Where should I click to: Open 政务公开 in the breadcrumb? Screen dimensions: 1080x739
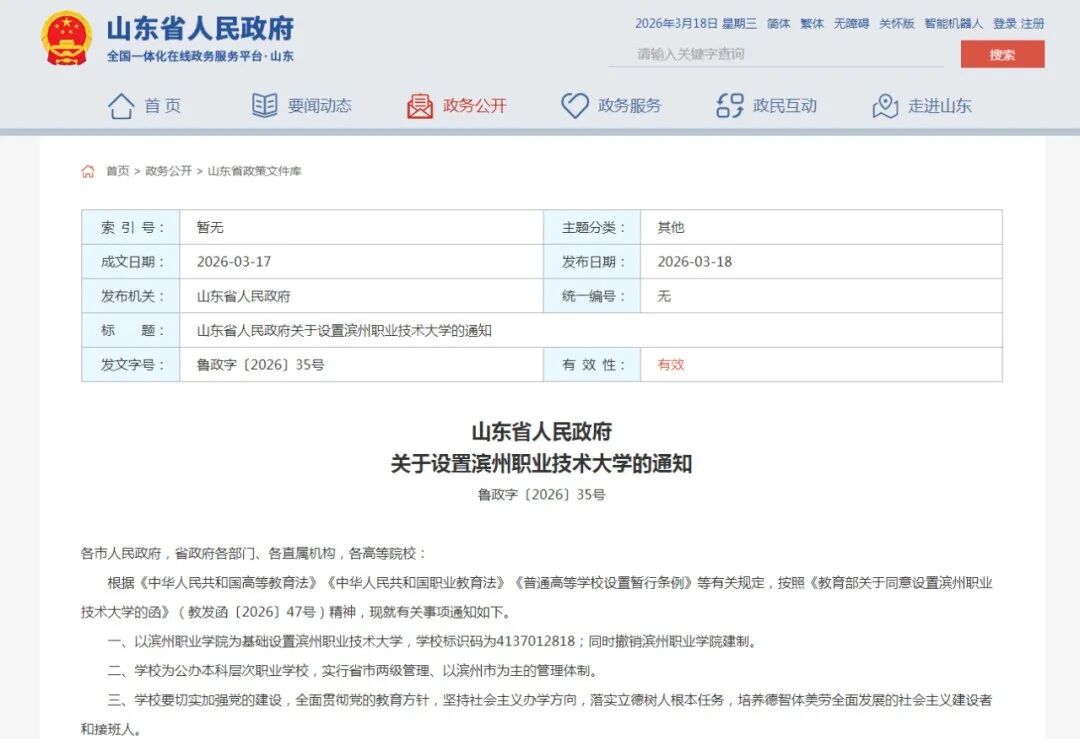point(168,171)
